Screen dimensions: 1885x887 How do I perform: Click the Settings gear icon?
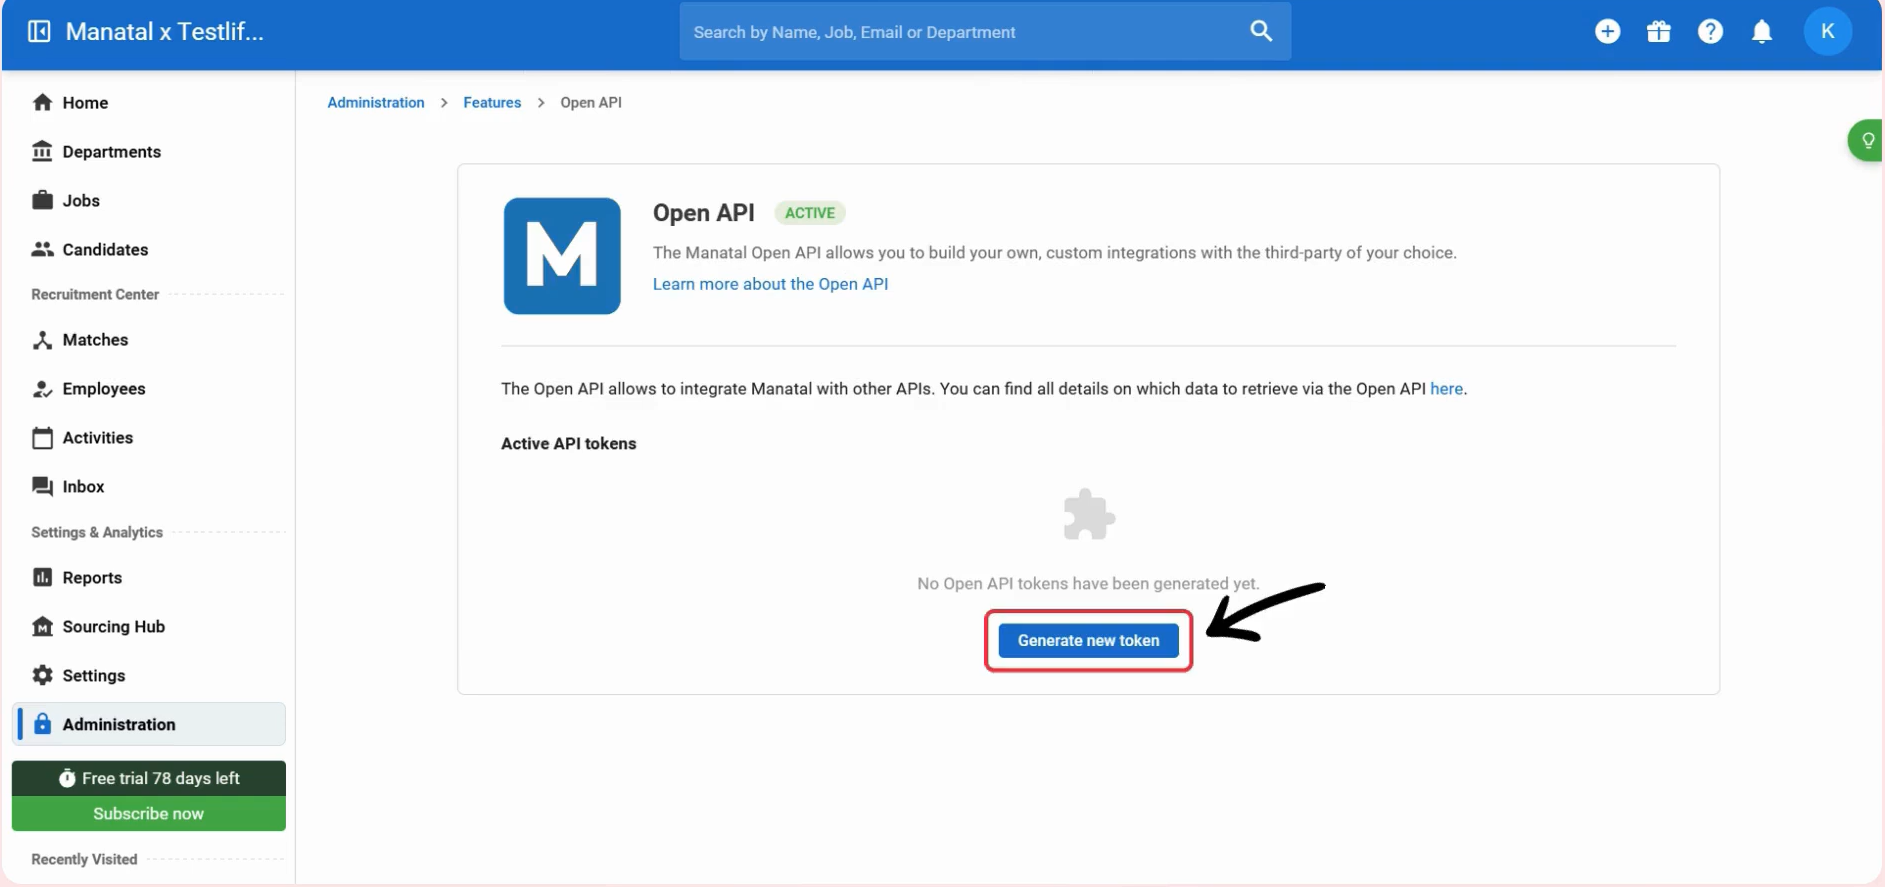[x=42, y=675]
